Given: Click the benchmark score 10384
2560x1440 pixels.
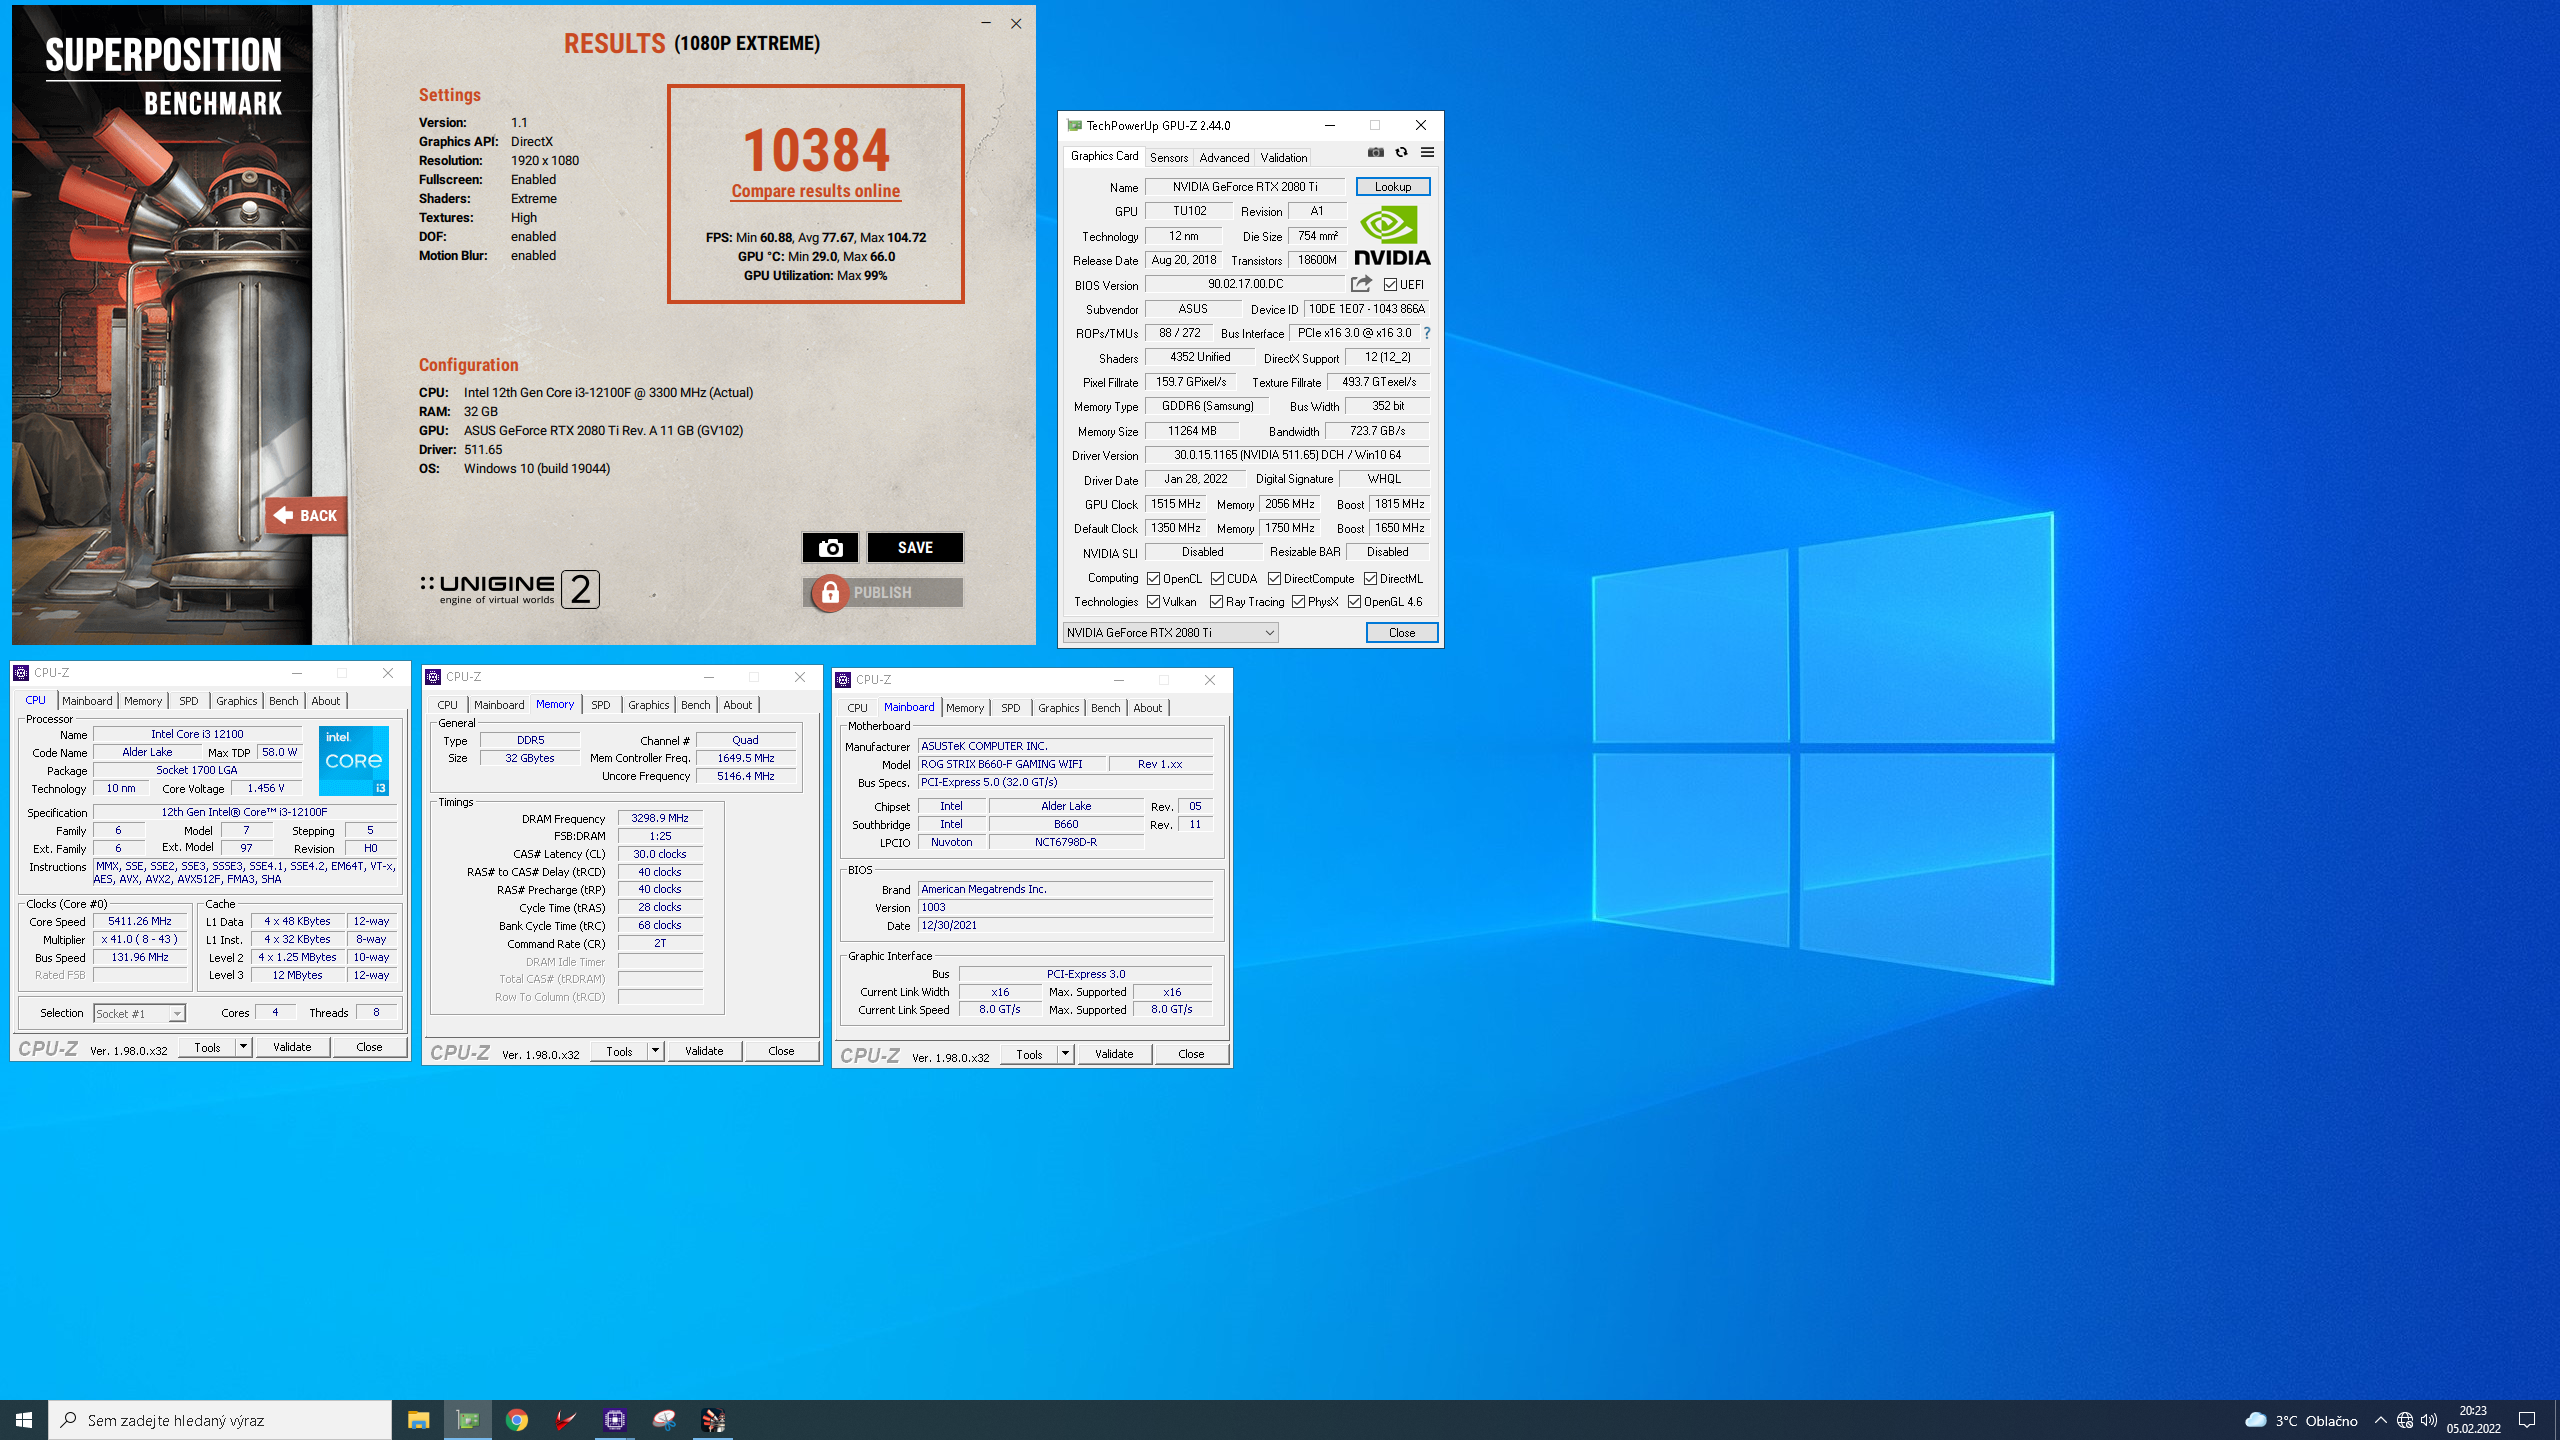Looking at the screenshot, I should pos(816,150).
